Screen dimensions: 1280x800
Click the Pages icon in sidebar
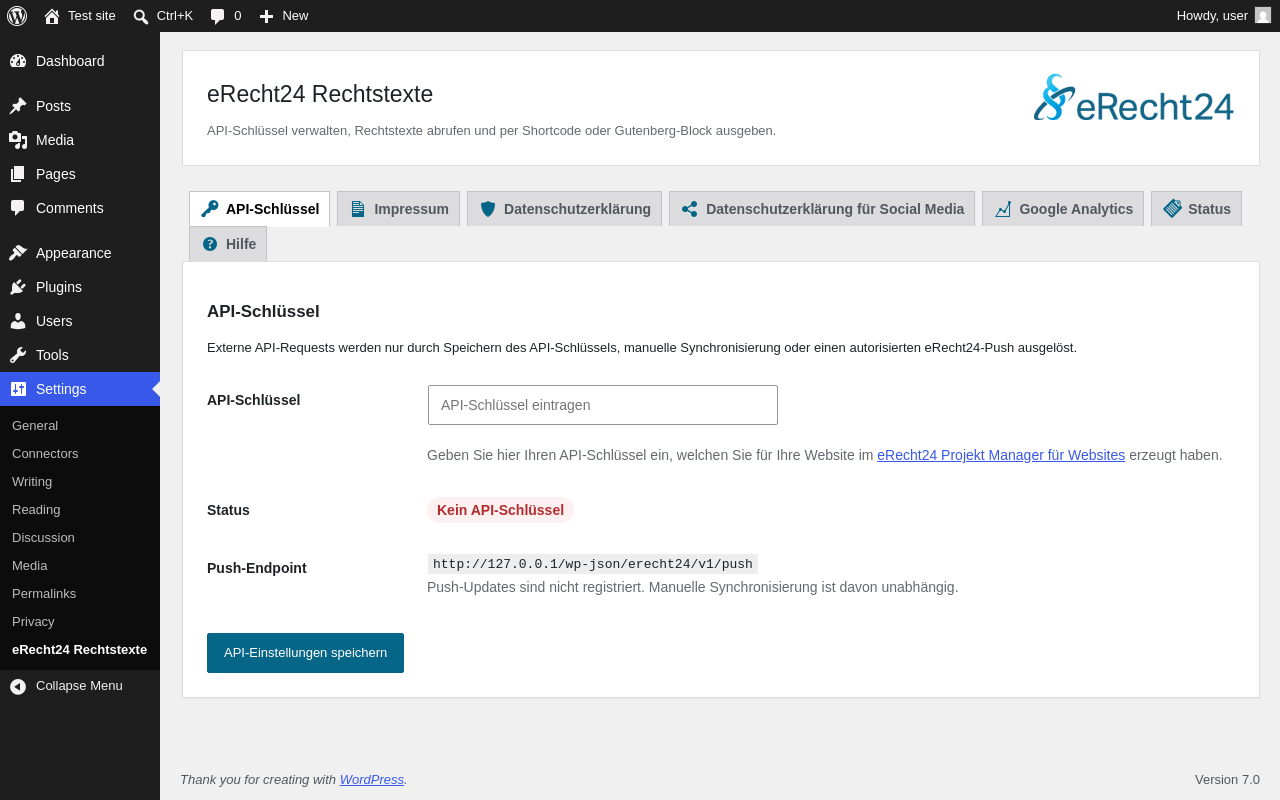click(18, 174)
